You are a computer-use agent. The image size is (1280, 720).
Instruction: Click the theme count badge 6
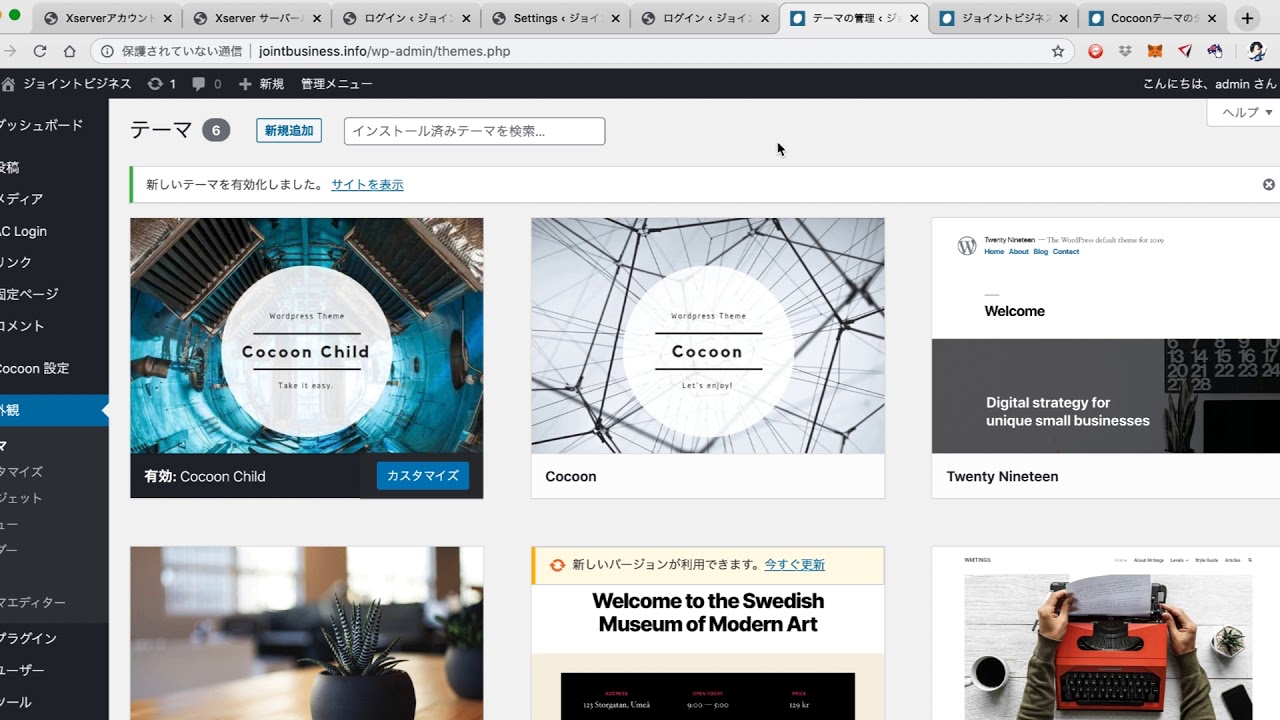(215, 130)
